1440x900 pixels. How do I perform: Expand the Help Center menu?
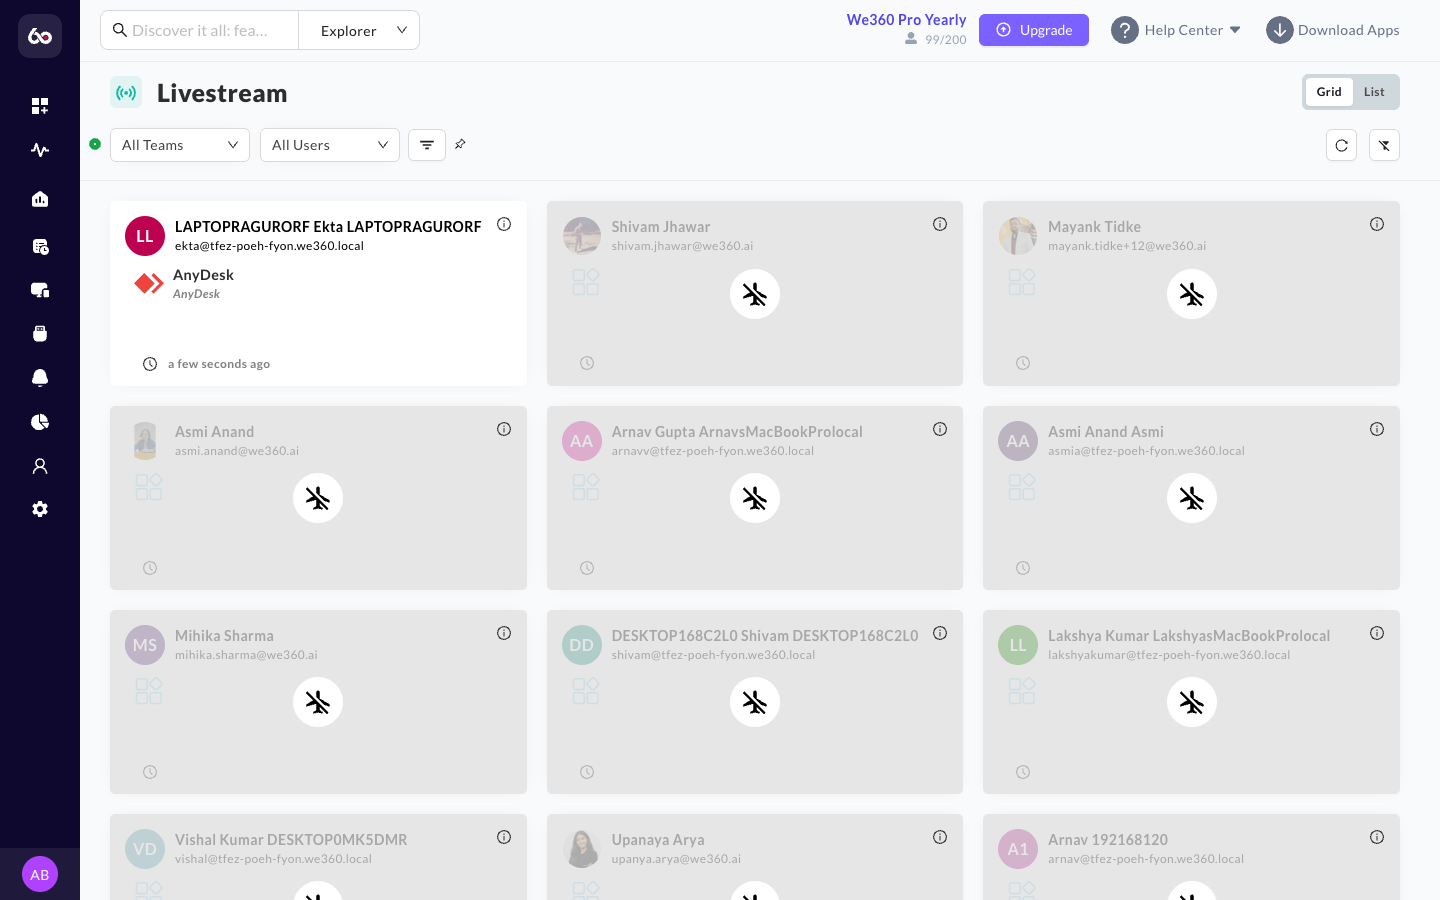pos(1177,30)
